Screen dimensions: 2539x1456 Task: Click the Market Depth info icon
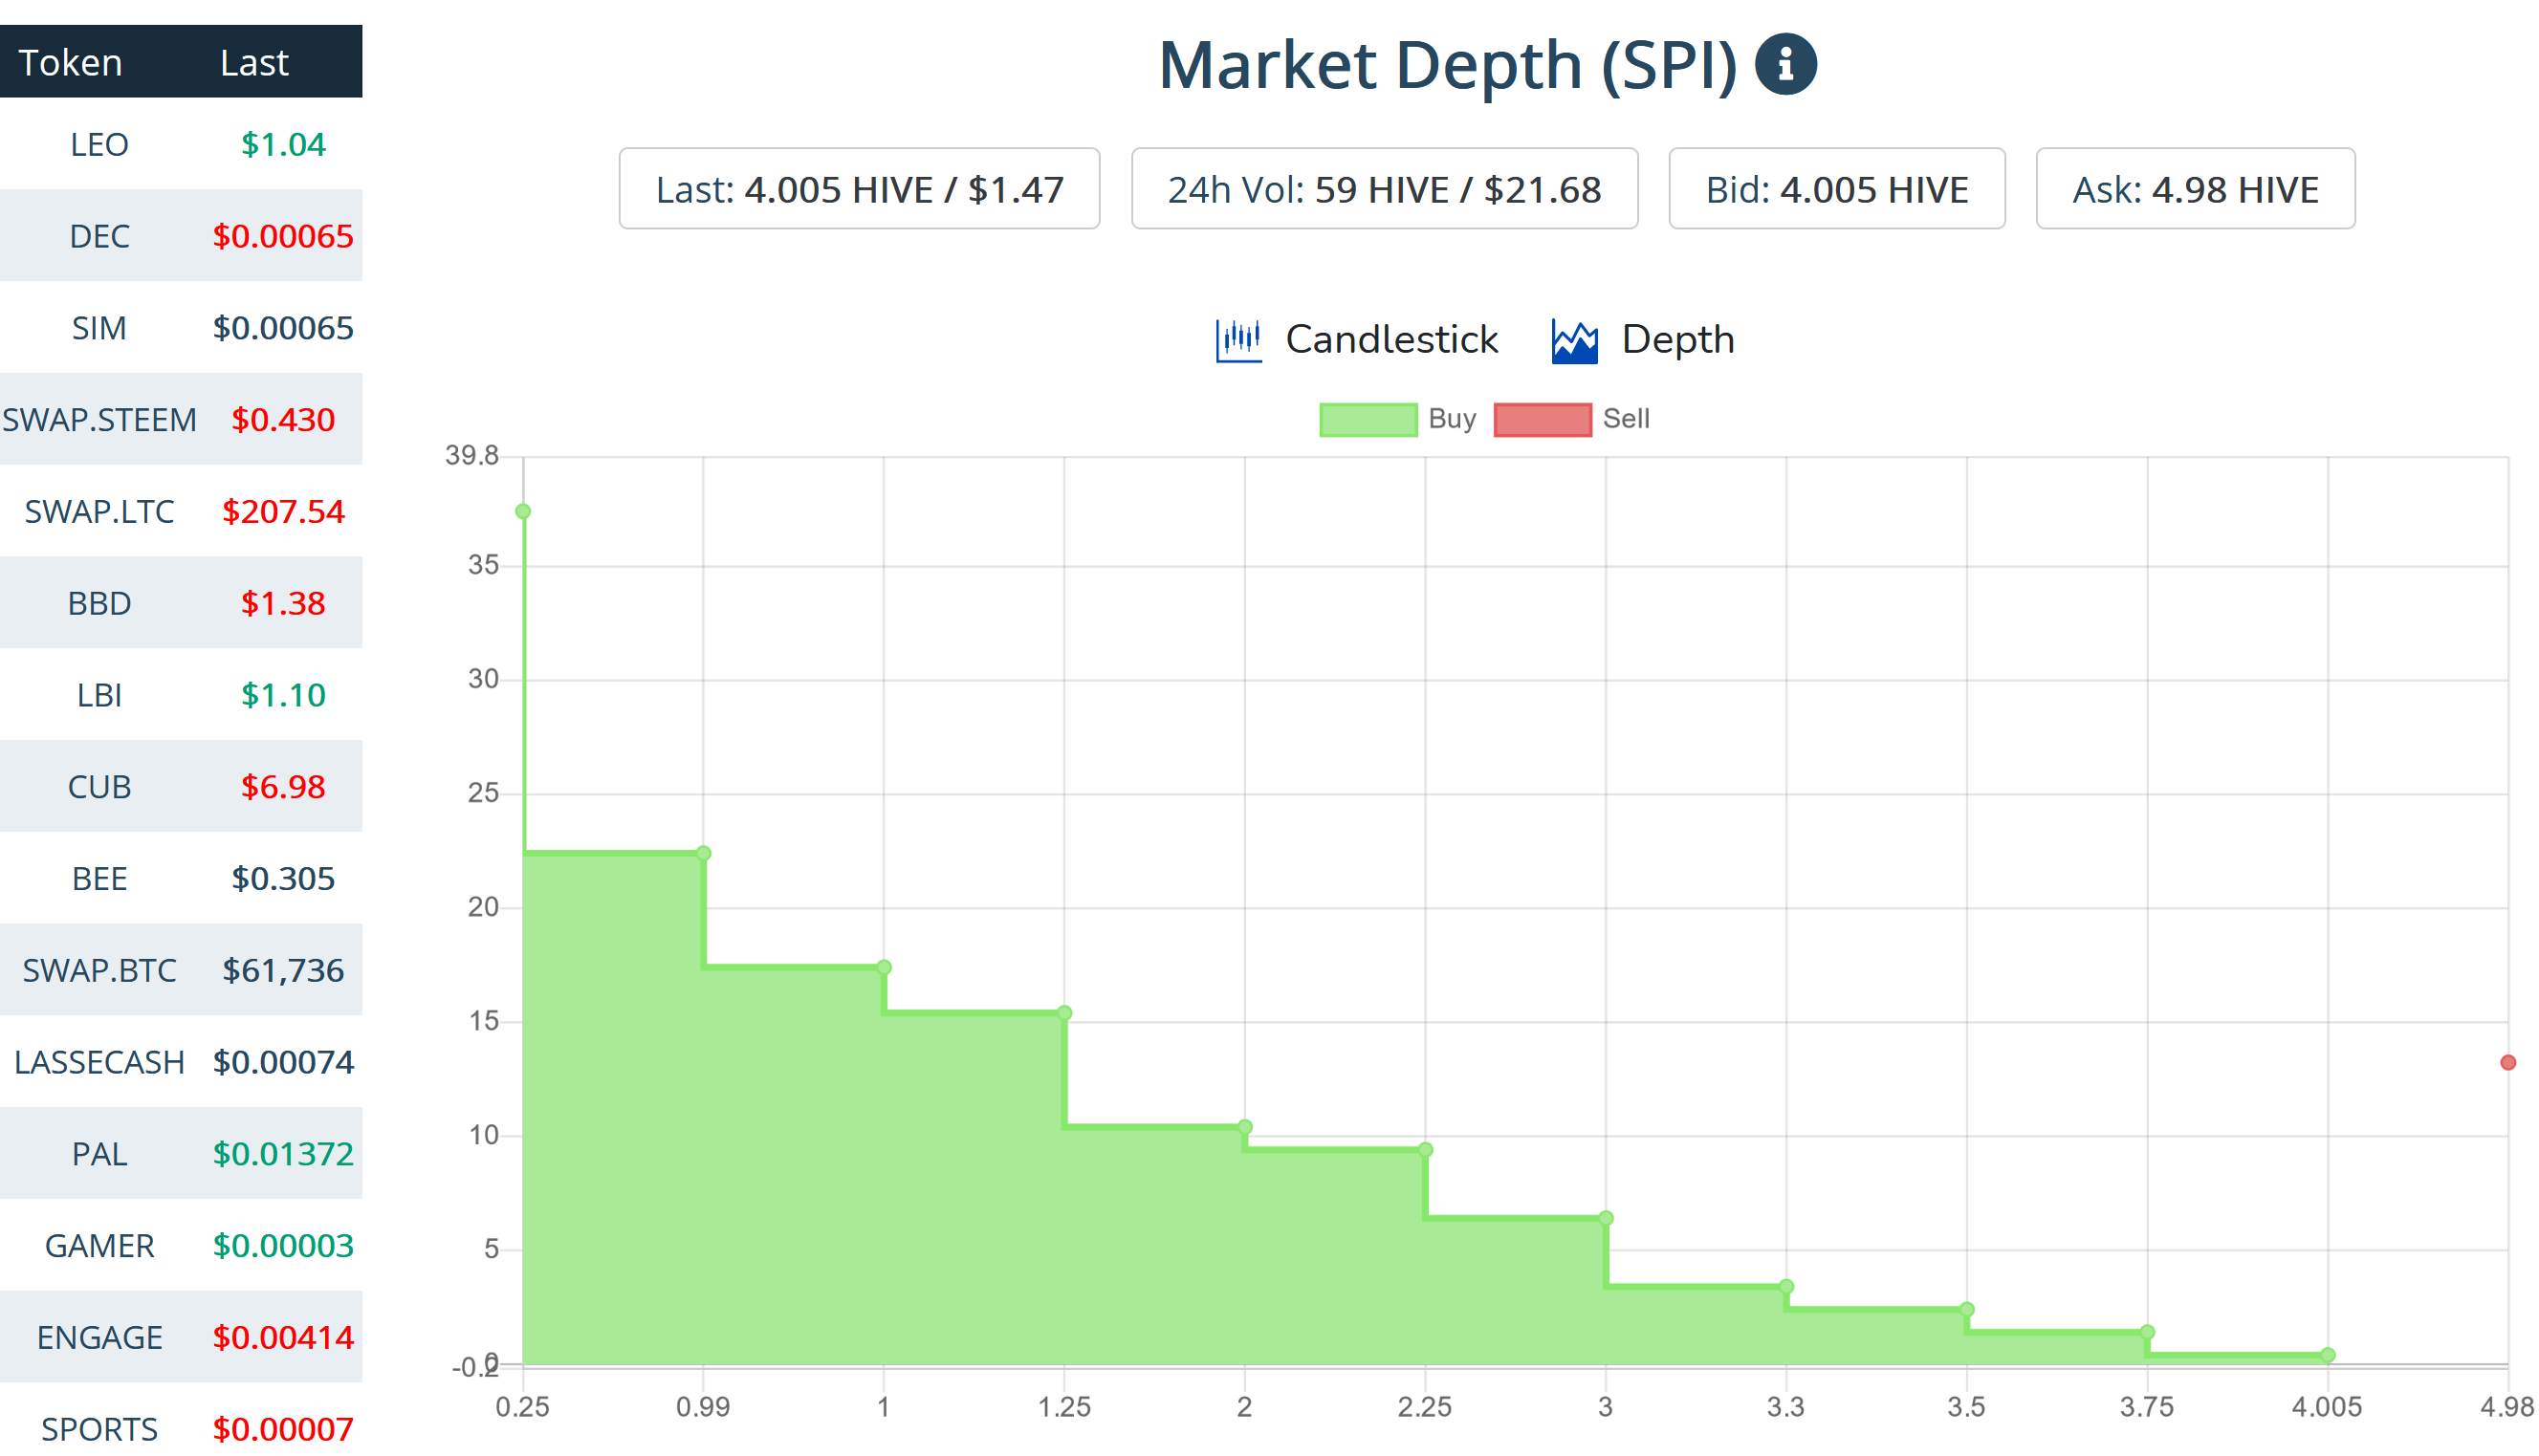pos(1784,65)
